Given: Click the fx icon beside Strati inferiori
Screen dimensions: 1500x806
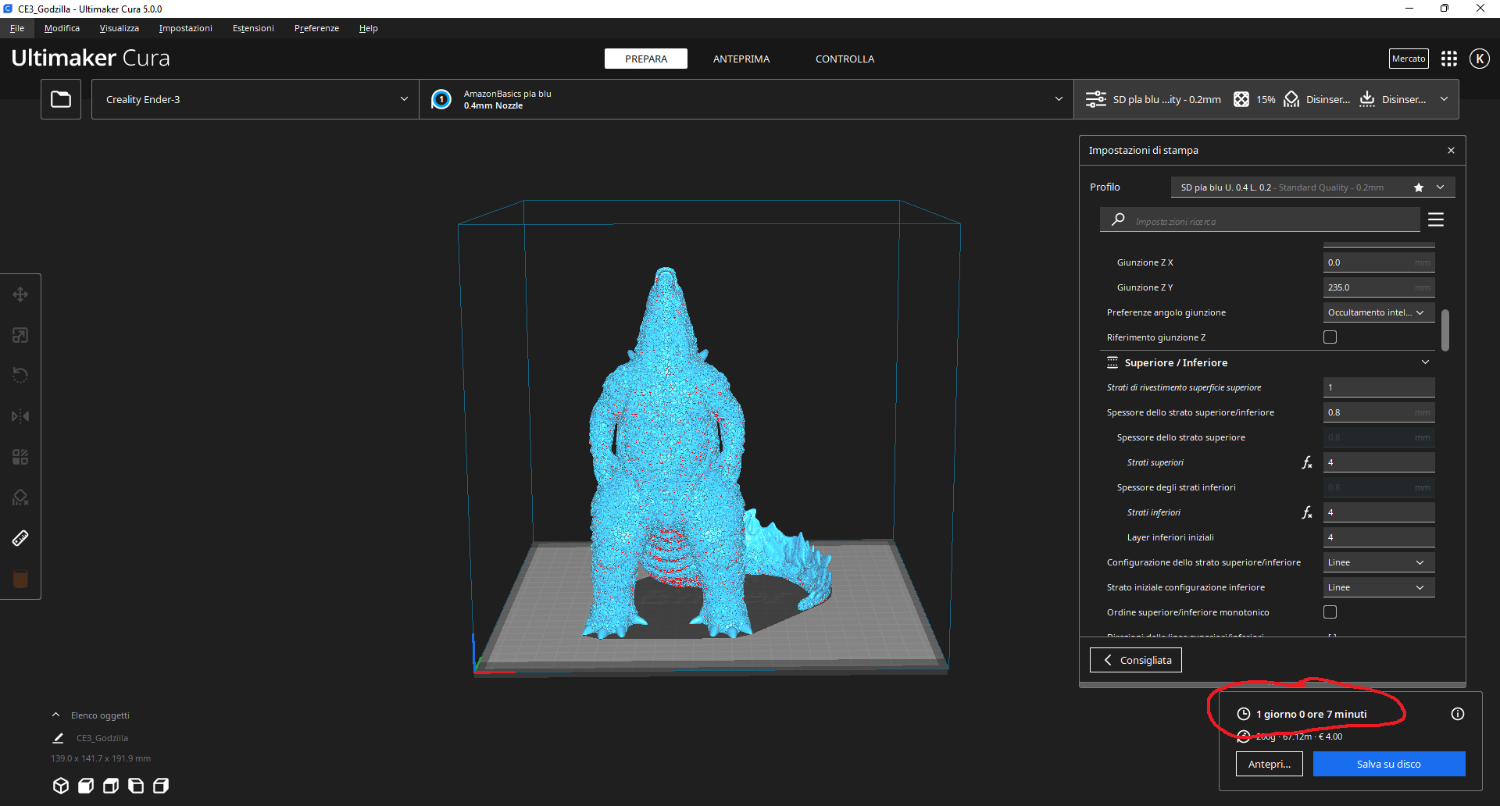Looking at the screenshot, I should [1306, 512].
